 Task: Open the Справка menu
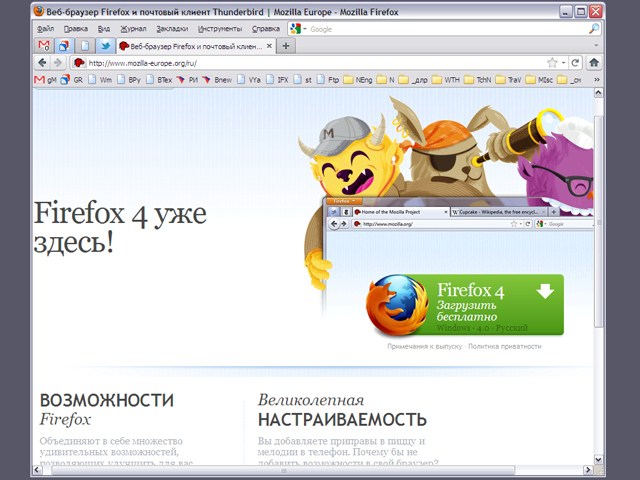266,29
